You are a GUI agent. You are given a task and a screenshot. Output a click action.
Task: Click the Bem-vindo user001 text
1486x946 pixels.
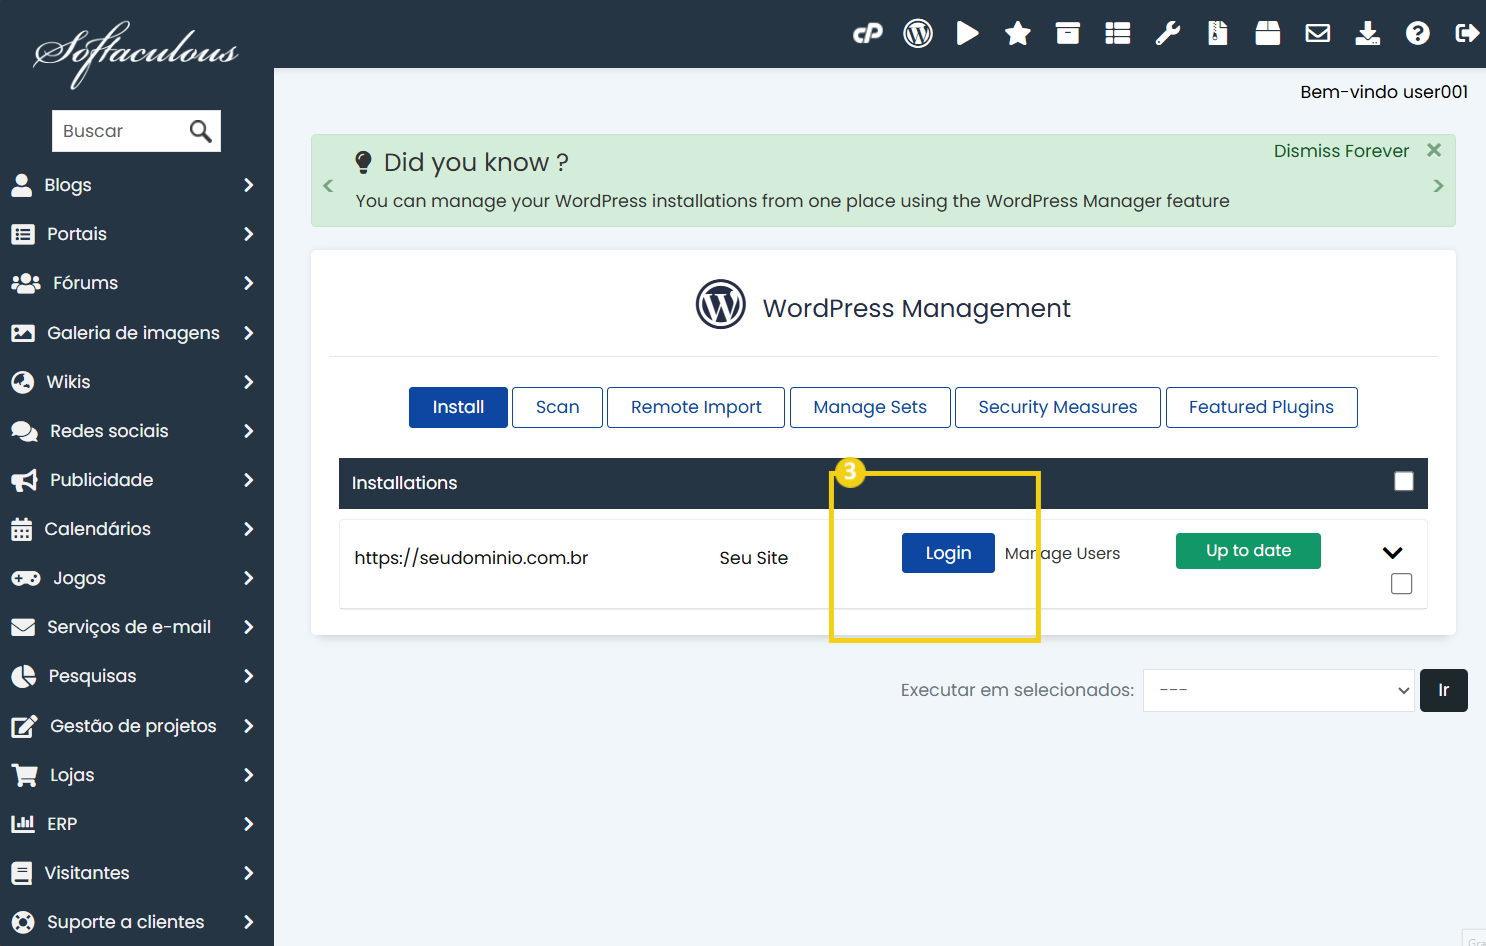point(1384,92)
